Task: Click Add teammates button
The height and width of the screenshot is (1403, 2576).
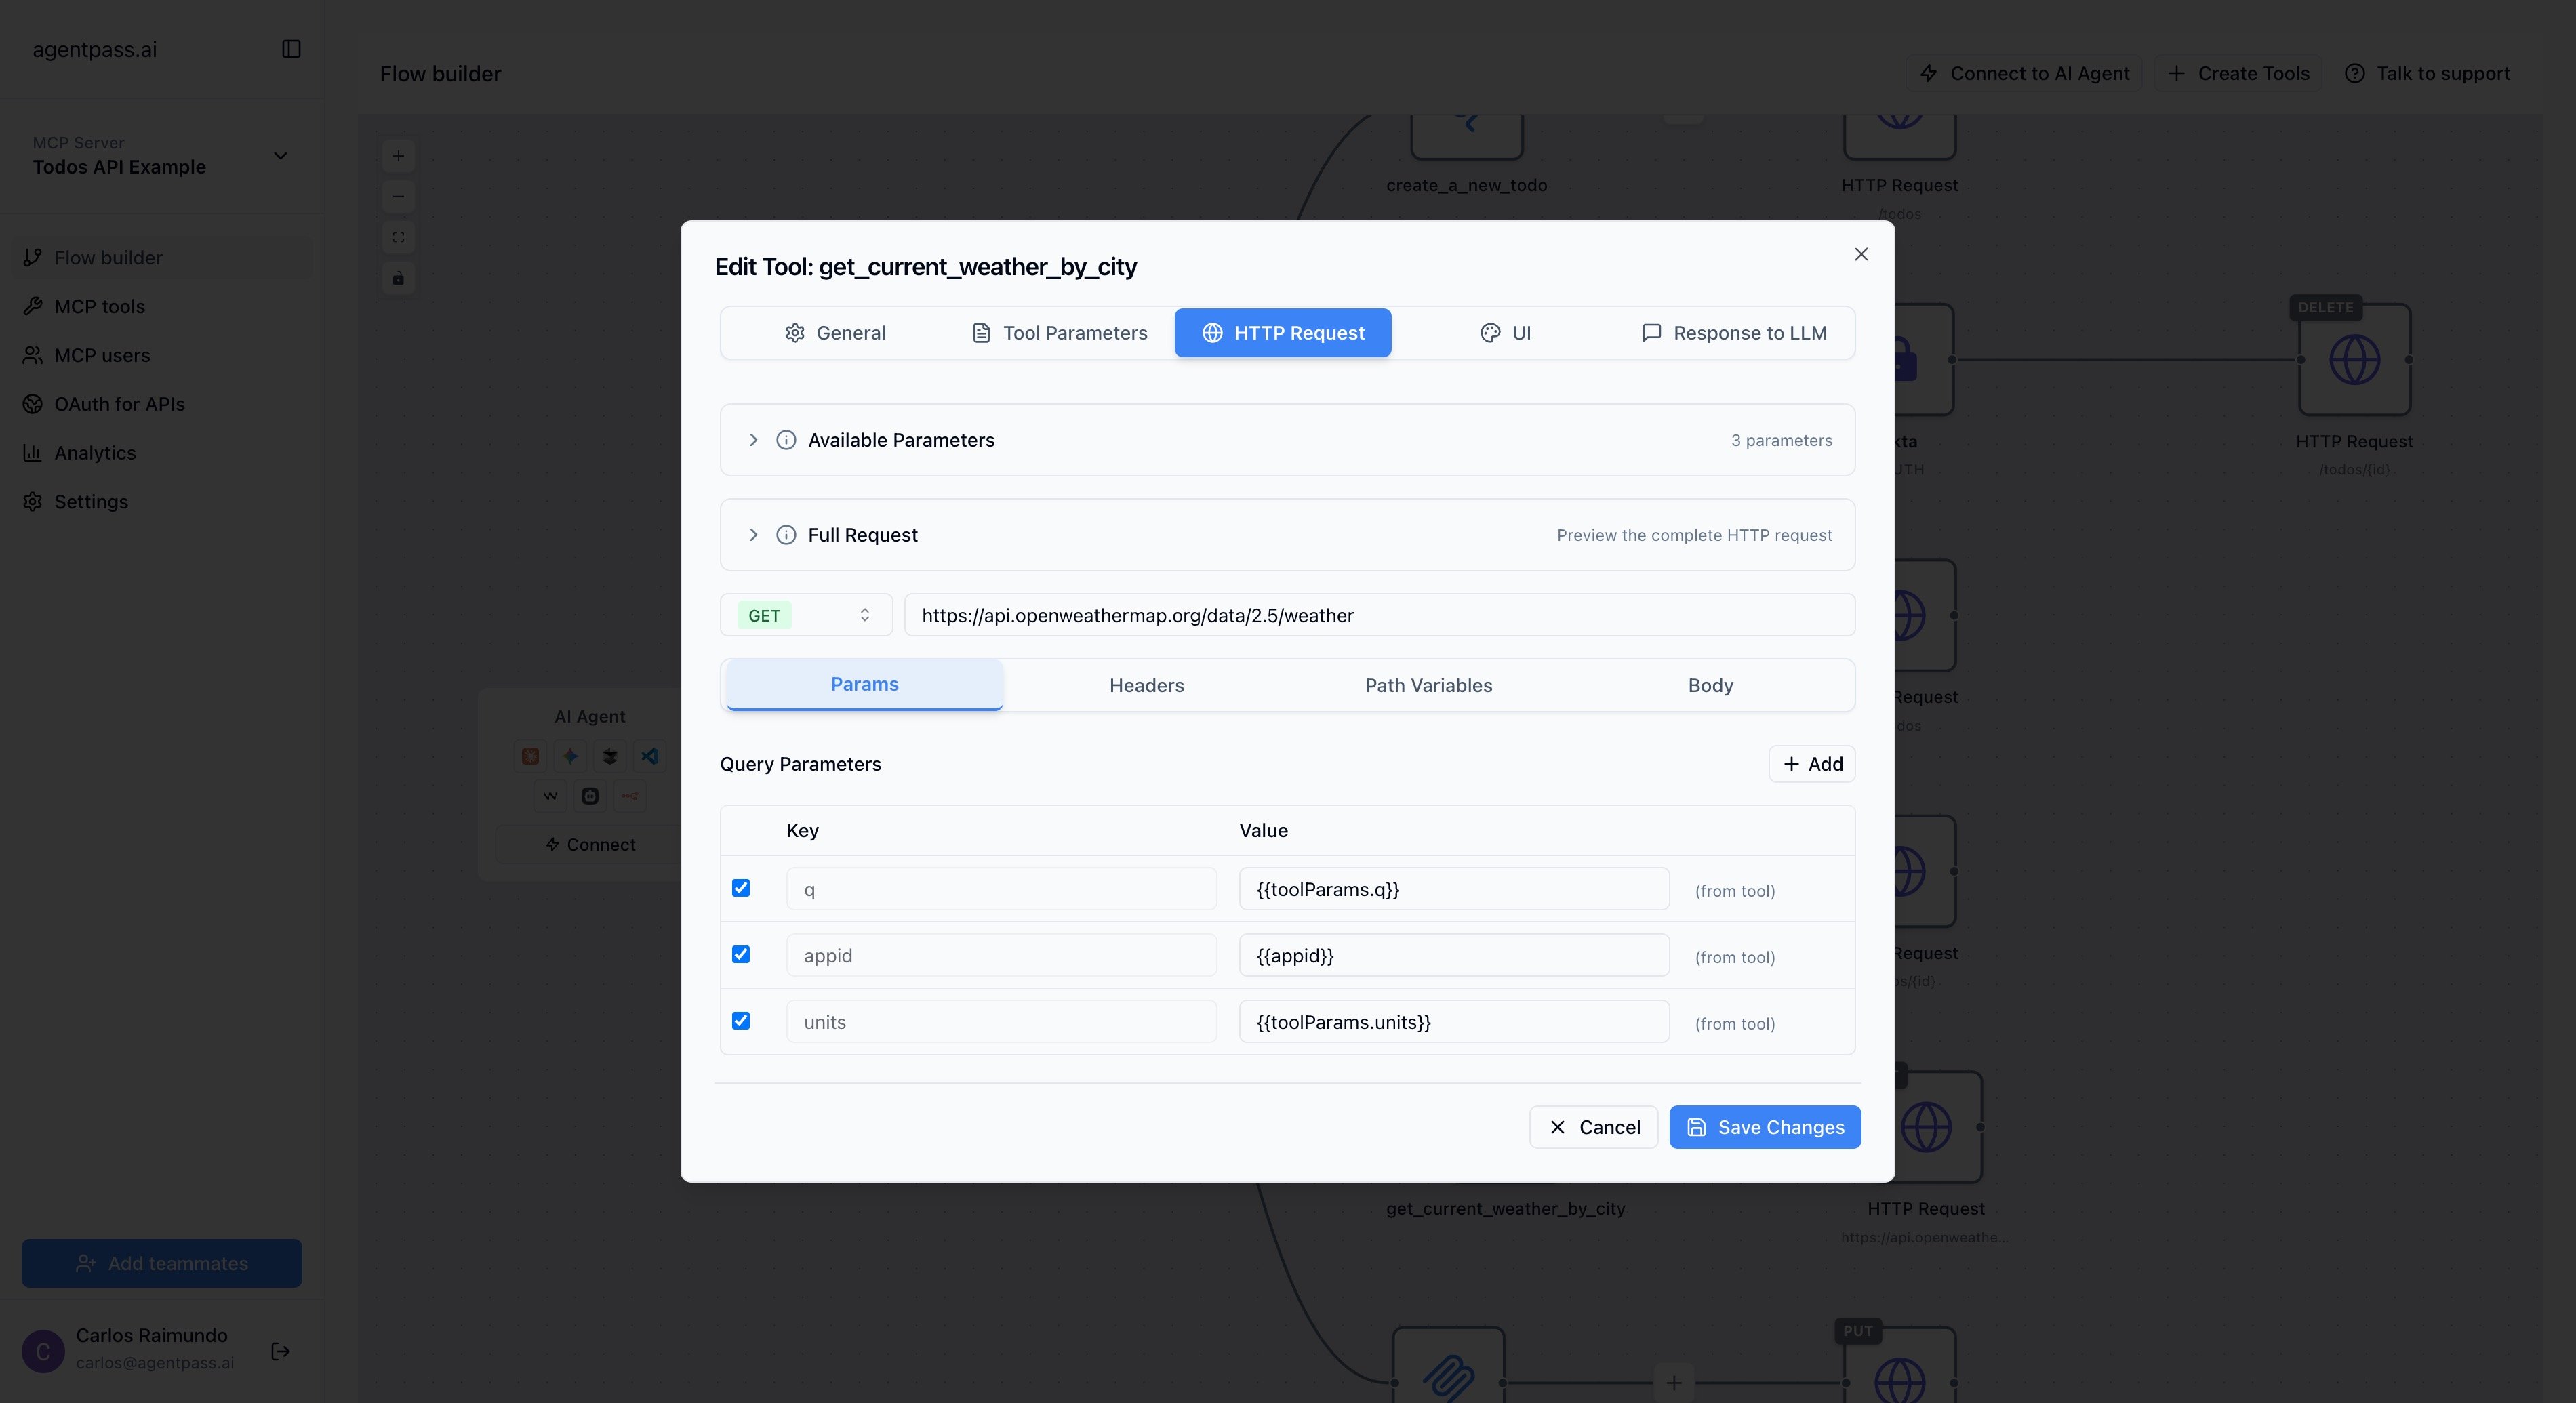Action: 162,1264
